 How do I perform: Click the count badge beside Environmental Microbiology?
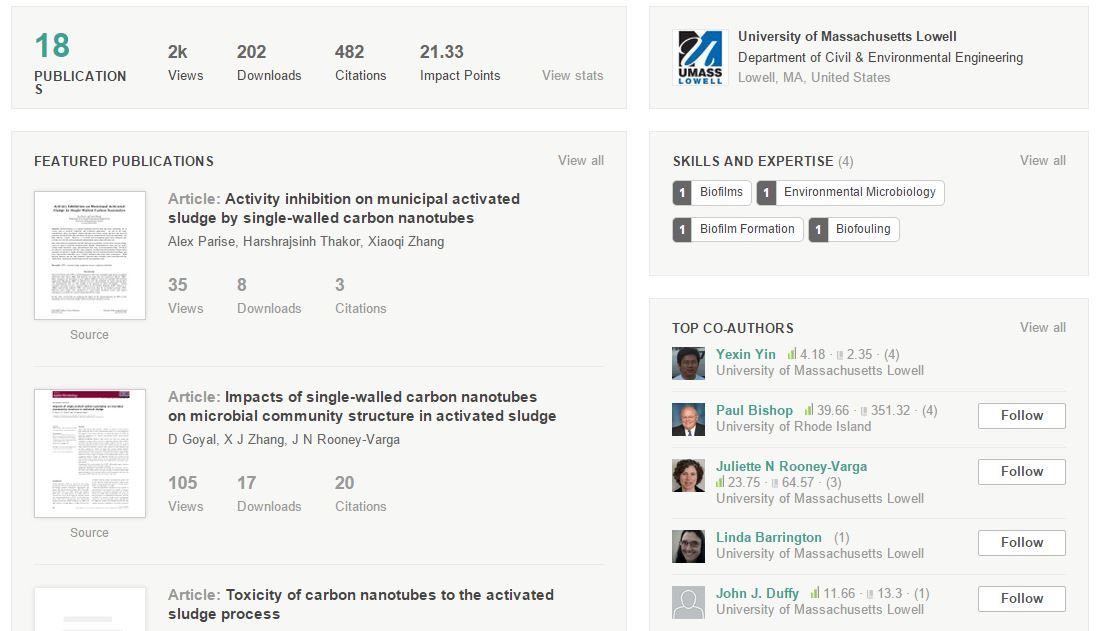(766, 192)
